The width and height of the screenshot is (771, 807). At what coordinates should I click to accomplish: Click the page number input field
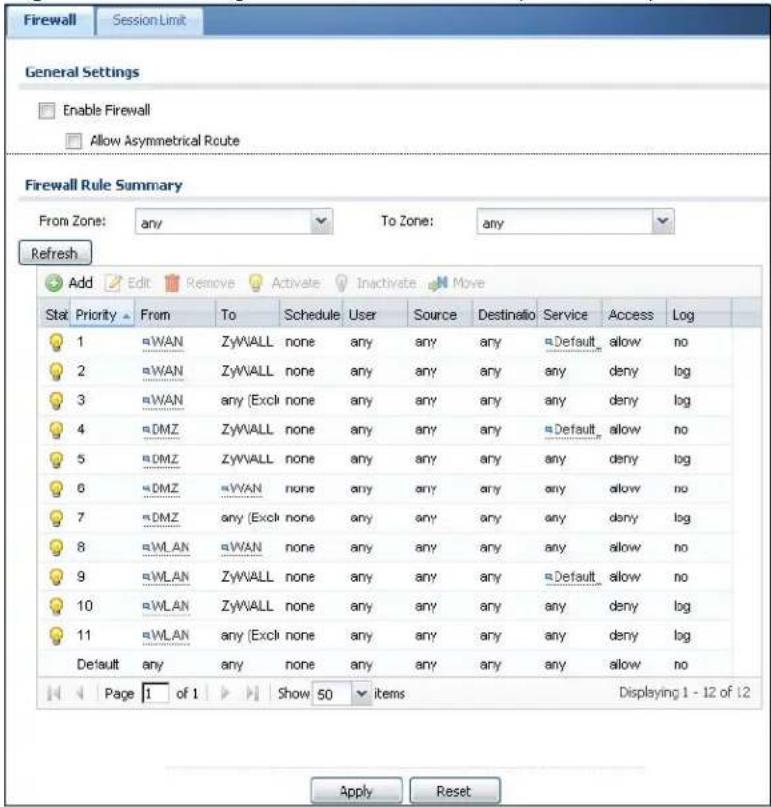point(155,693)
